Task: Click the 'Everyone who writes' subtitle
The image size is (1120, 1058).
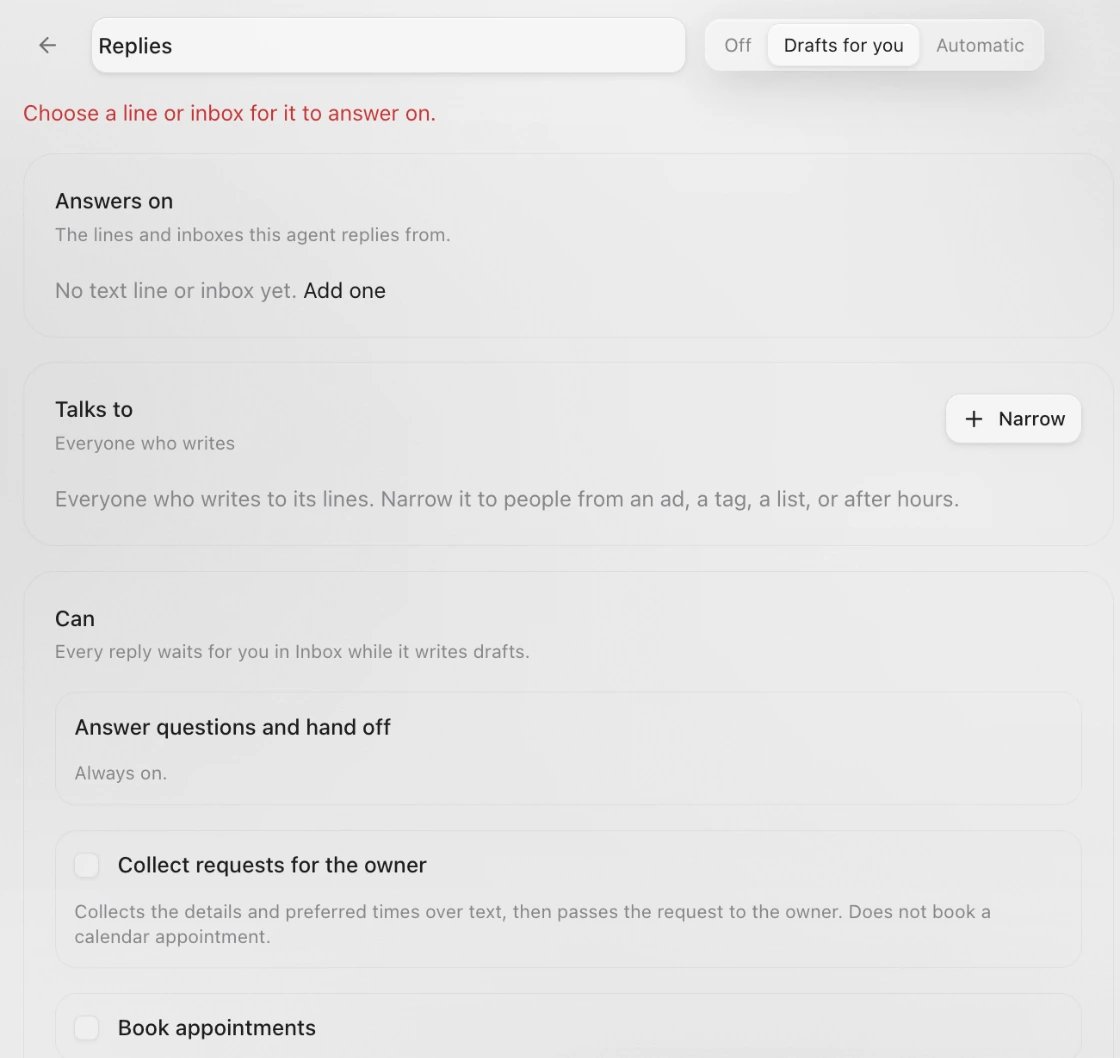Action: [145, 444]
